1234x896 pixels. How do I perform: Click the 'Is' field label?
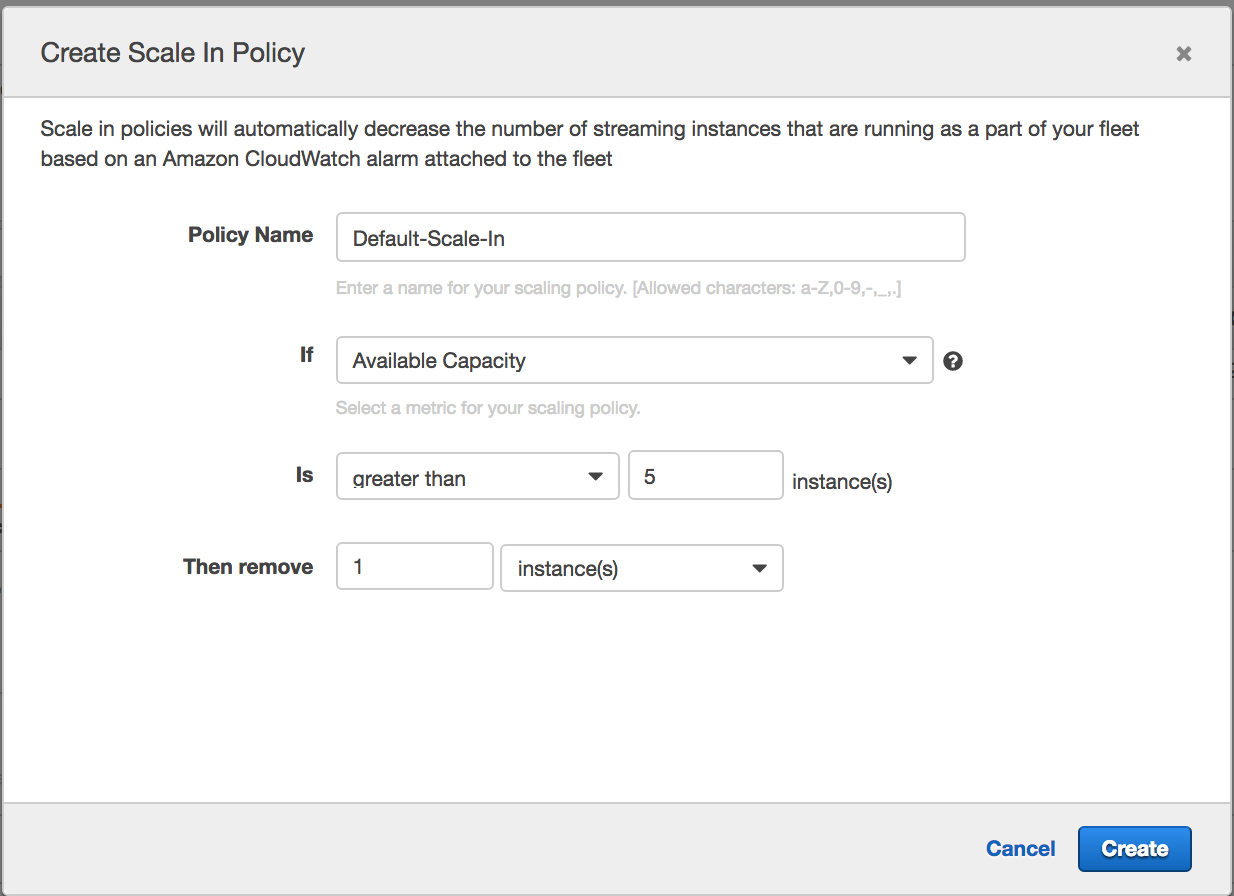pyautogui.click(x=304, y=475)
